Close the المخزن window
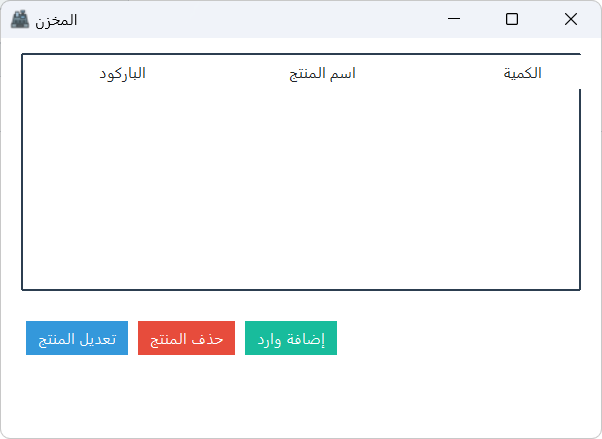The height and width of the screenshot is (439, 602). pyautogui.click(x=571, y=19)
